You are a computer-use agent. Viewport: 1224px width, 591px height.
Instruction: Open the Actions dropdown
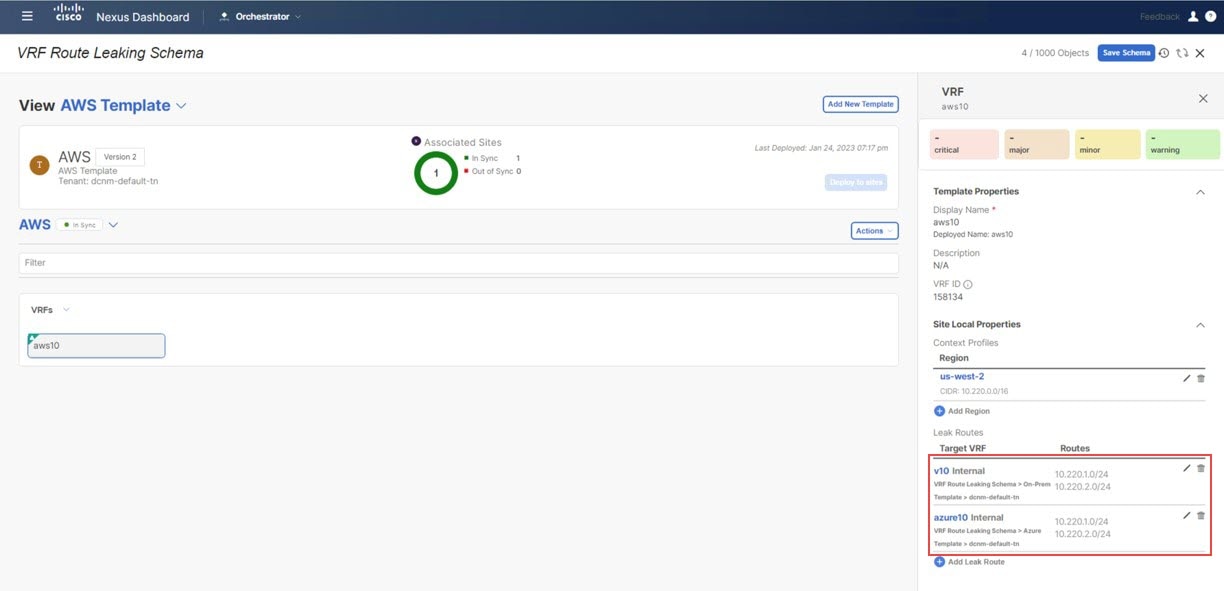pyautogui.click(x=874, y=231)
